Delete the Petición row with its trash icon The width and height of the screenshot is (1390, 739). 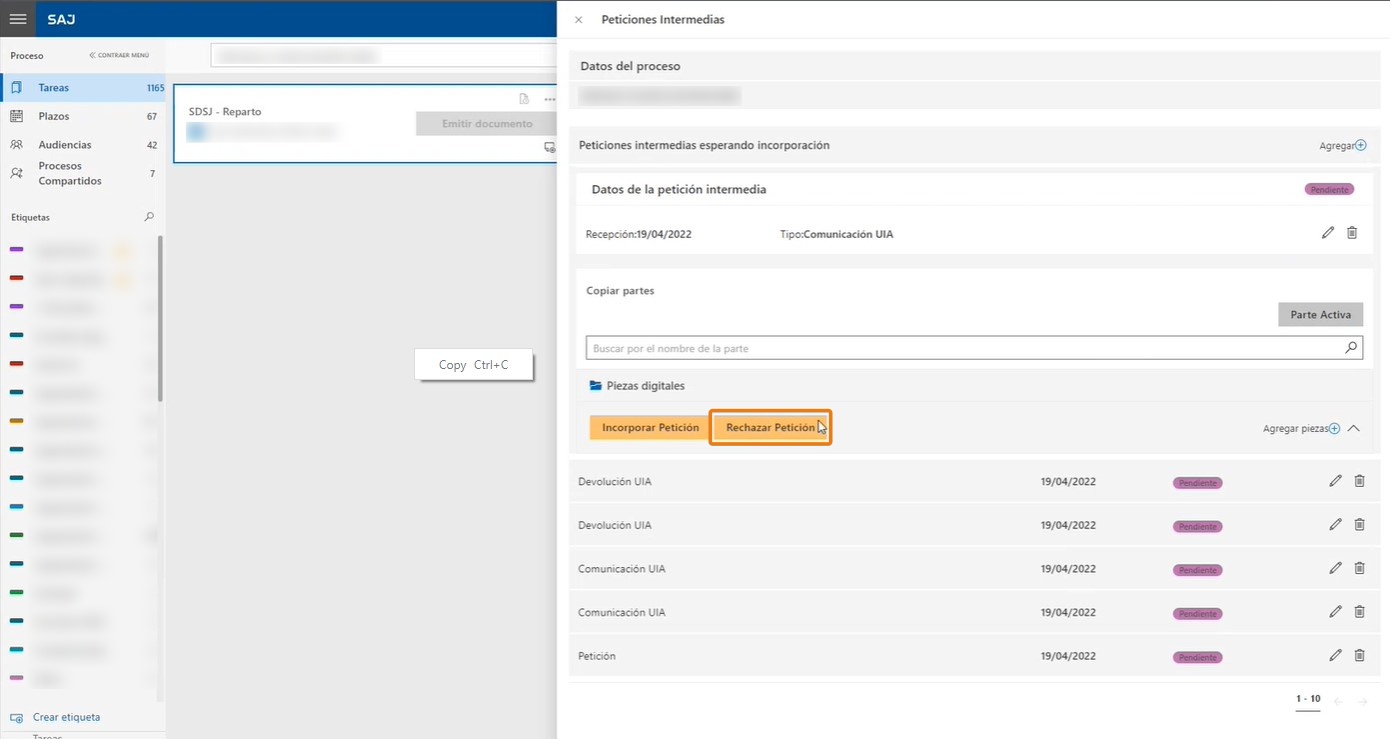[x=1359, y=655]
